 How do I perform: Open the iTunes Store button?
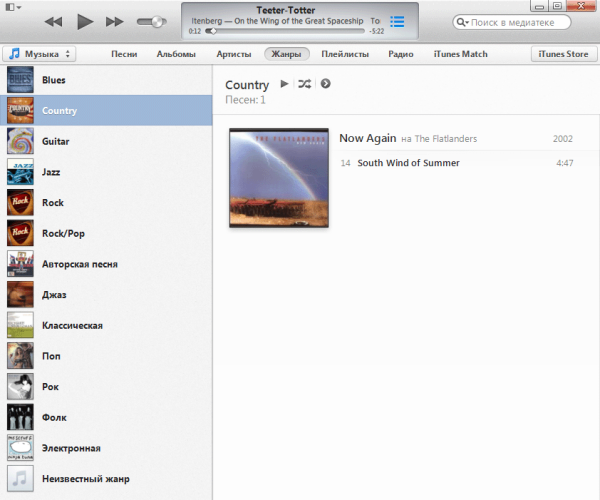[x=563, y=54]
